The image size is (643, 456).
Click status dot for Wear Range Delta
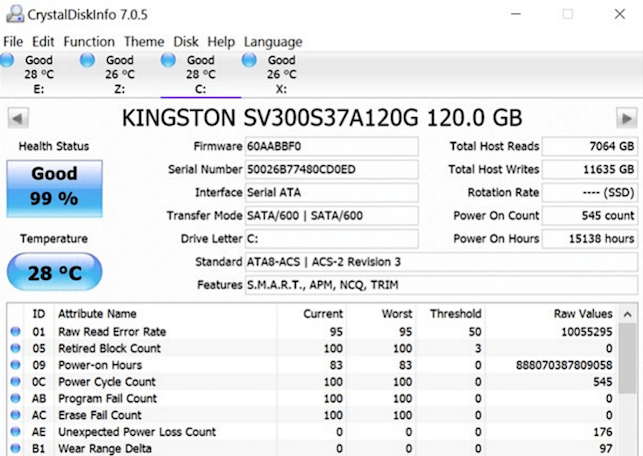click(15, 449)
